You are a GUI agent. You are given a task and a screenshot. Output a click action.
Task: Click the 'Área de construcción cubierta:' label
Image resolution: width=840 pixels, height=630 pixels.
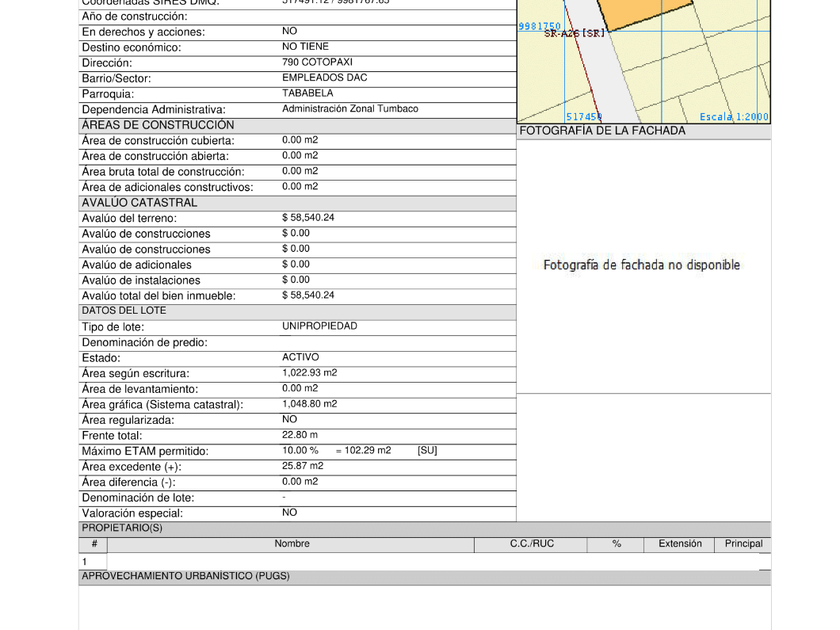click(x=158, y=140)
